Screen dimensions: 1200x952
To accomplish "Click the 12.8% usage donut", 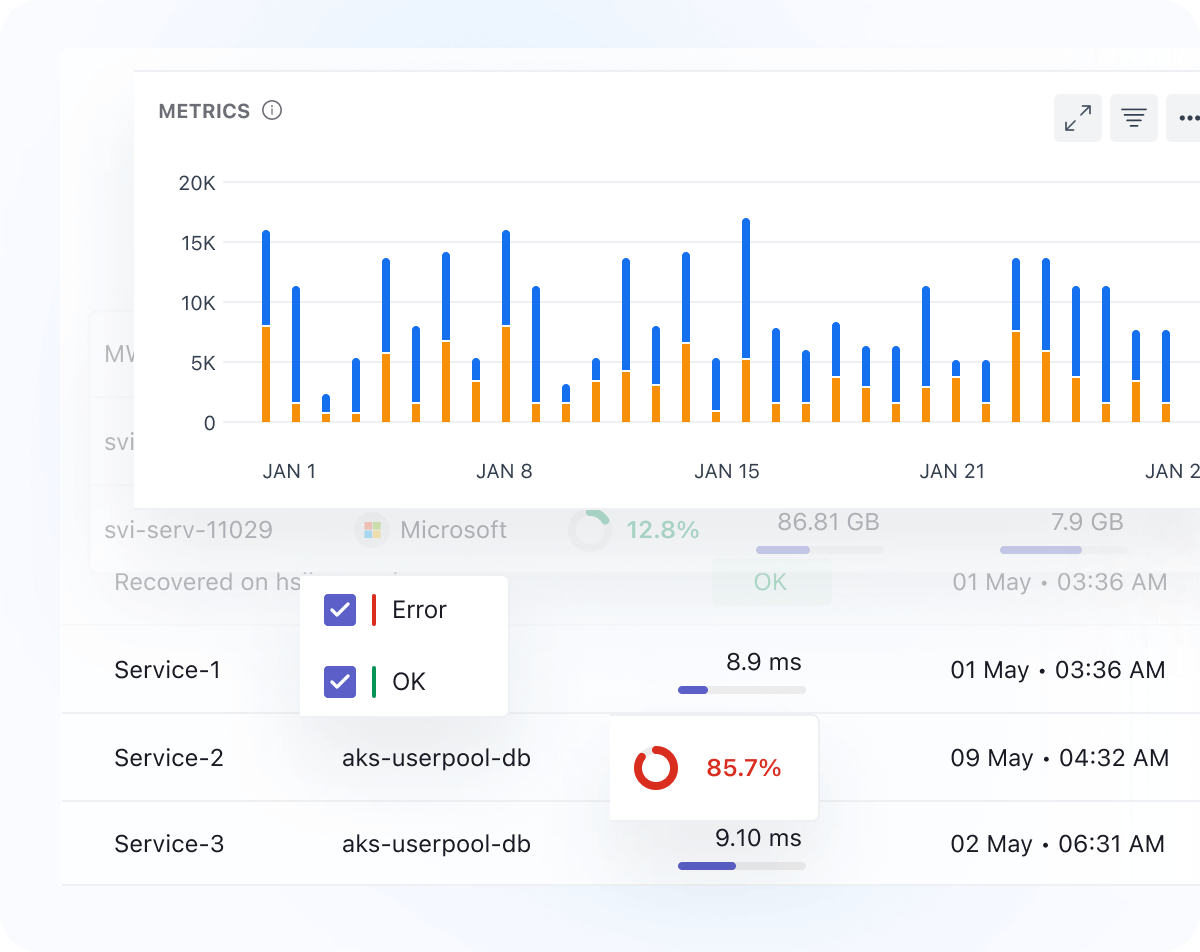I will pyautogui.click(x=590, y=530).
